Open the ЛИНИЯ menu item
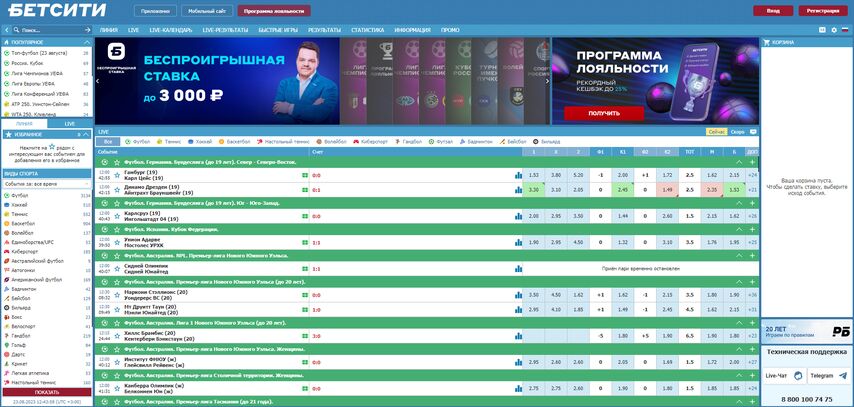This screenshot has width=854, height=407. (109, 30)
